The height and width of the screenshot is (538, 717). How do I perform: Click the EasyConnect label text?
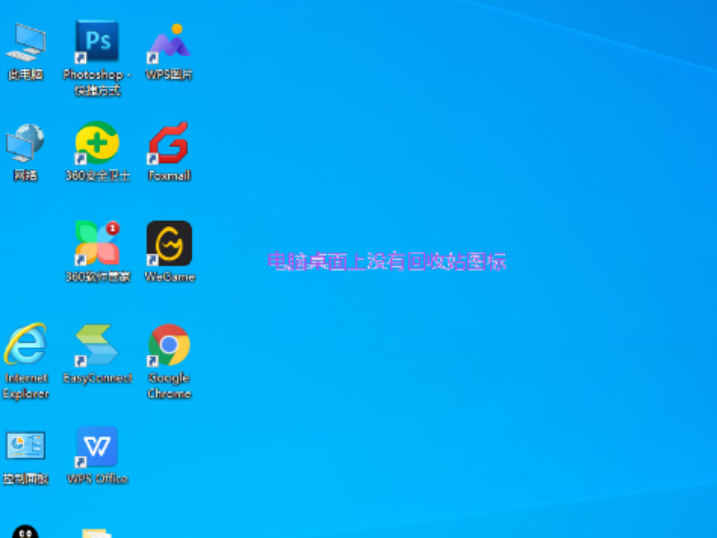coord(97,378)
